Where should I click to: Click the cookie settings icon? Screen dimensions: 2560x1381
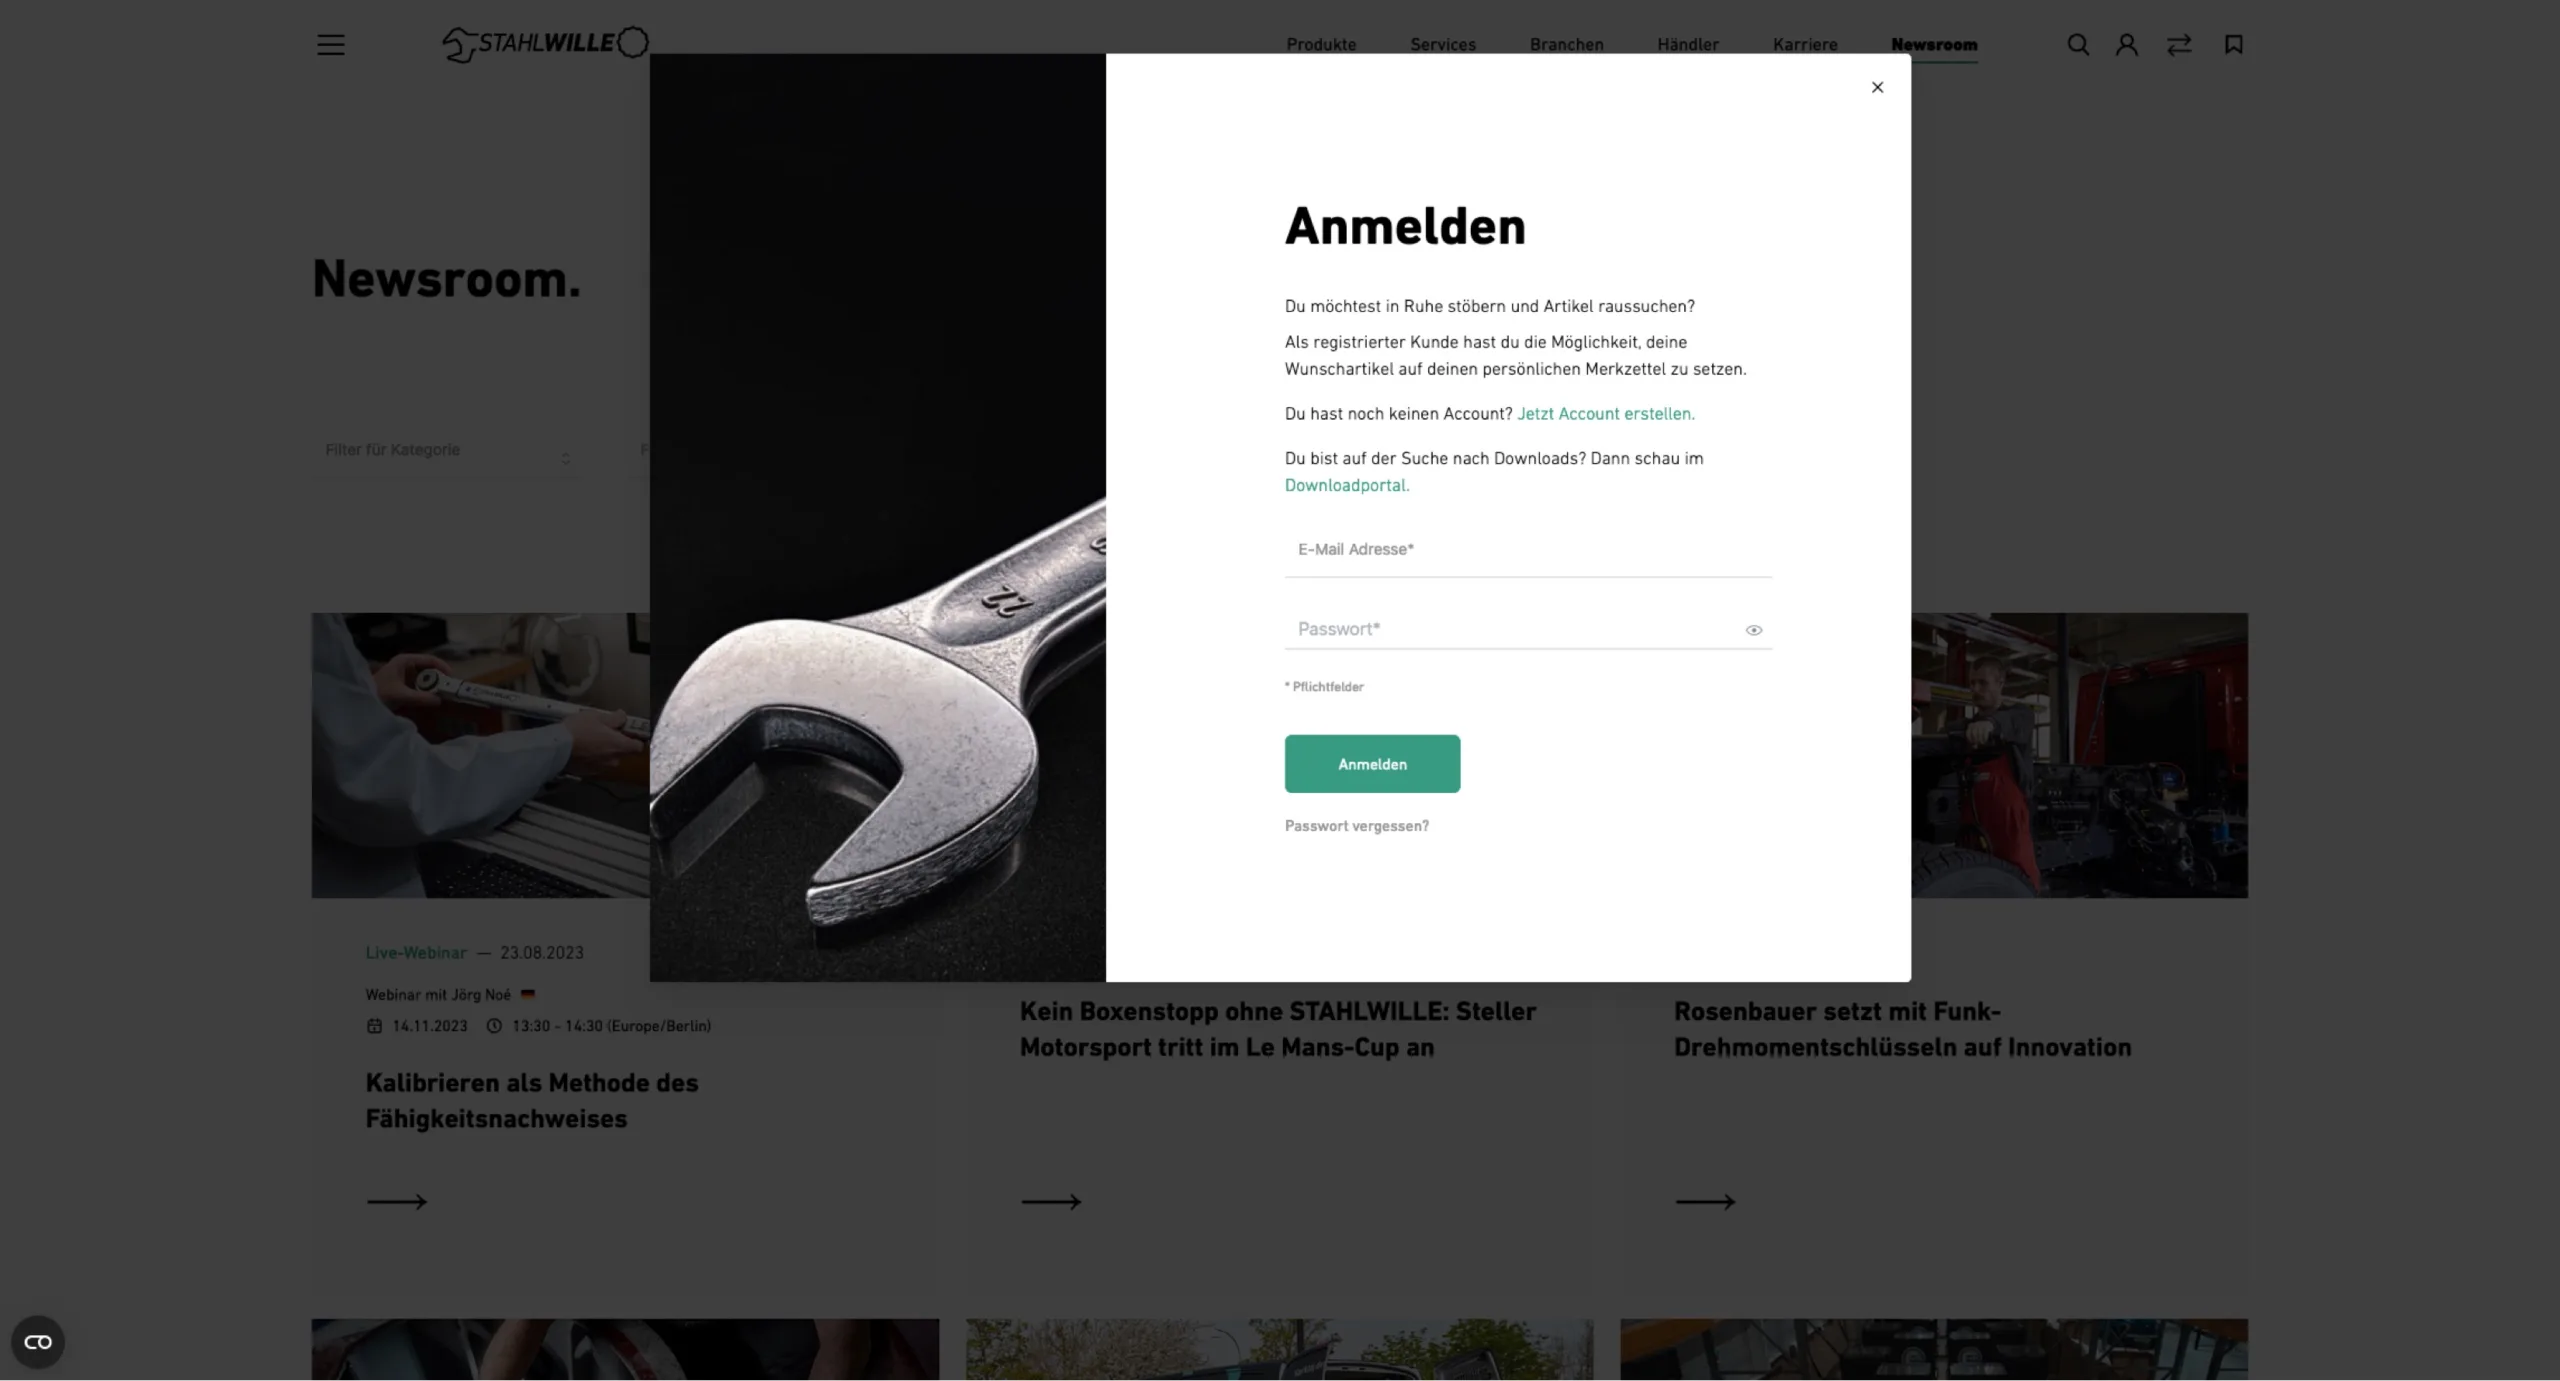click(x=38, y=1342)
